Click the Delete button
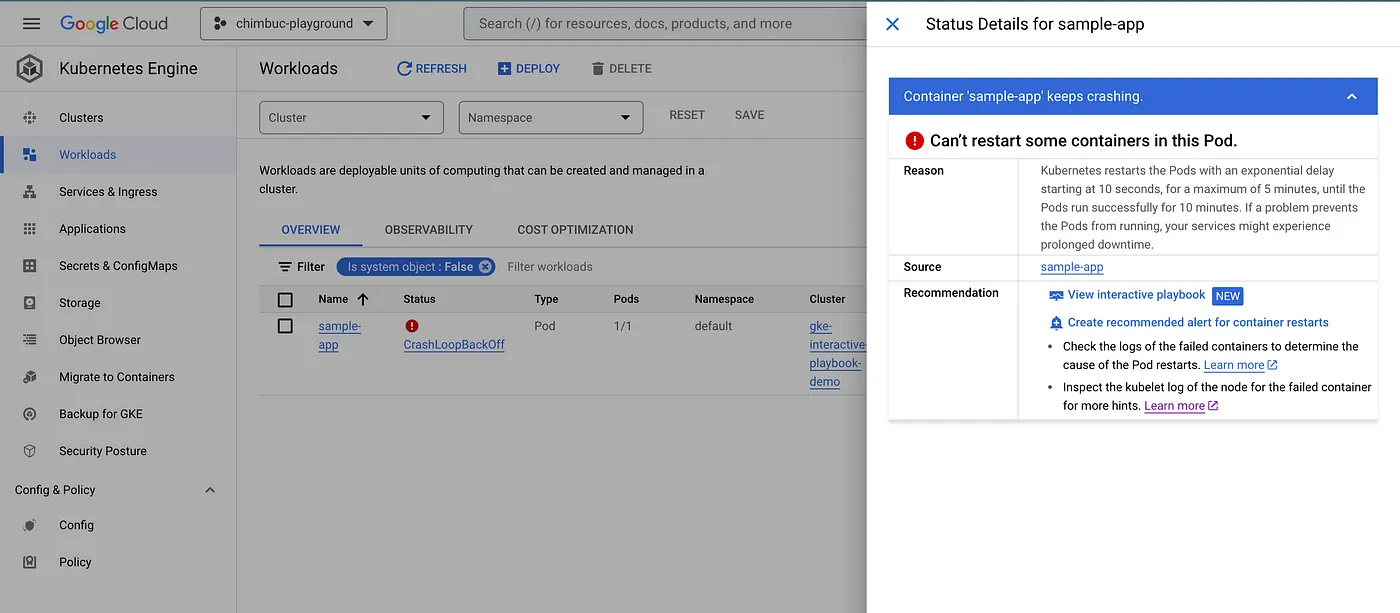 pos(621,69)
